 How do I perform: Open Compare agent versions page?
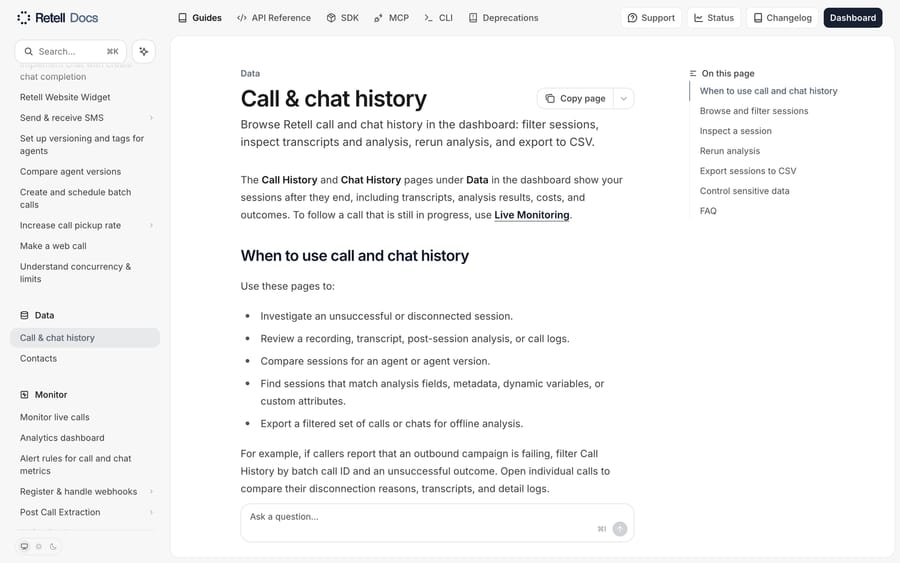(x=71, y=172)
